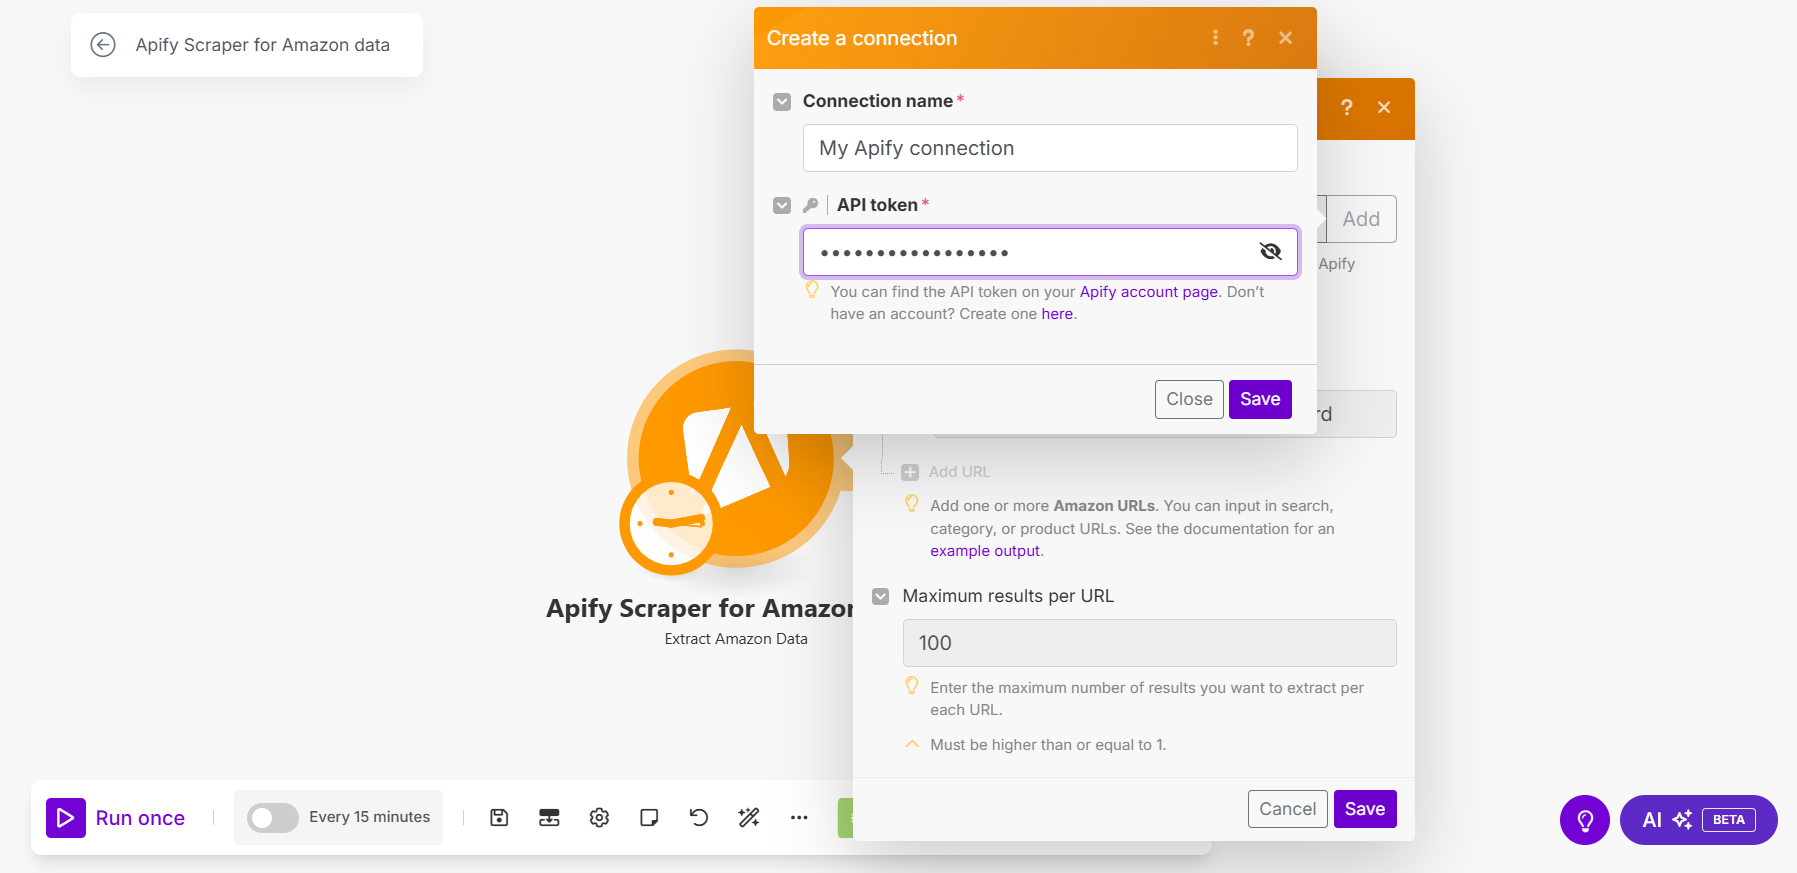1797x873 pixels.
Task: Click the save scenario disk icon
Action: click(499, 818)
